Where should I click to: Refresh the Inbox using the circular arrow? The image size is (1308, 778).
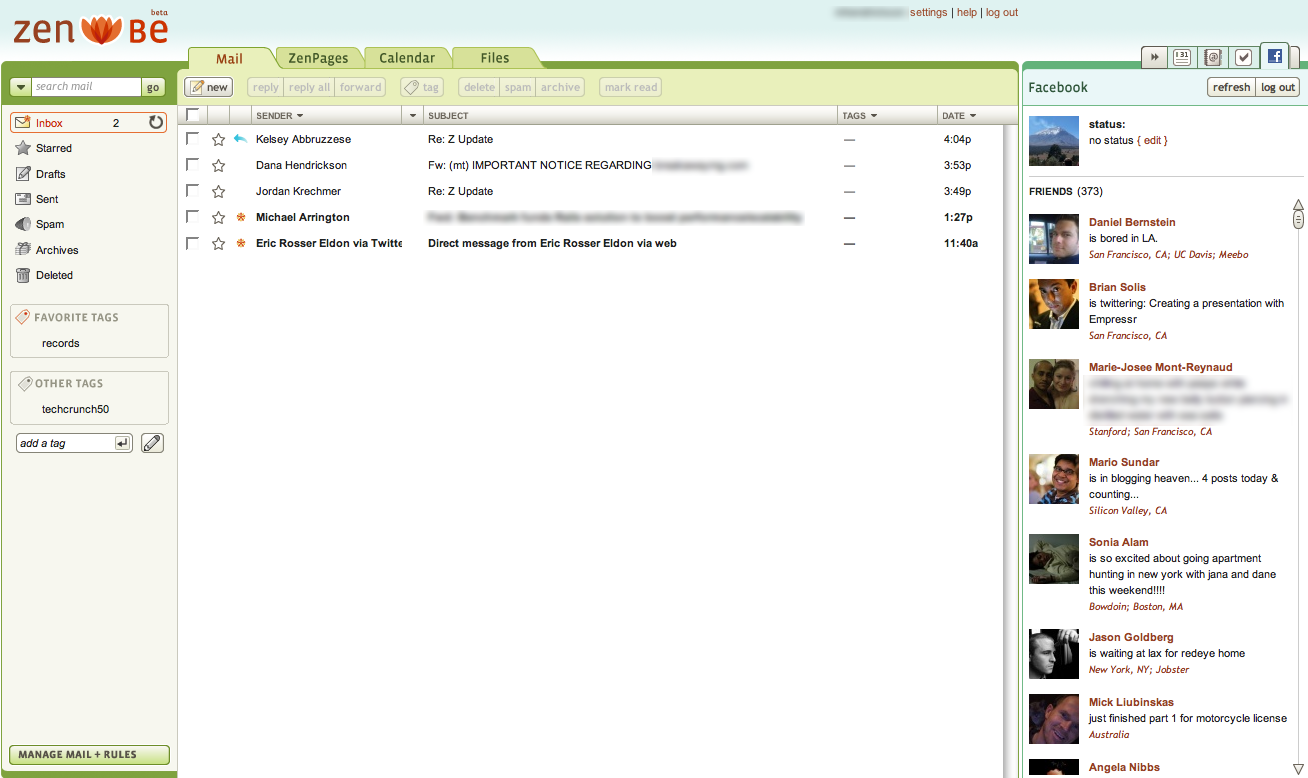156,123
